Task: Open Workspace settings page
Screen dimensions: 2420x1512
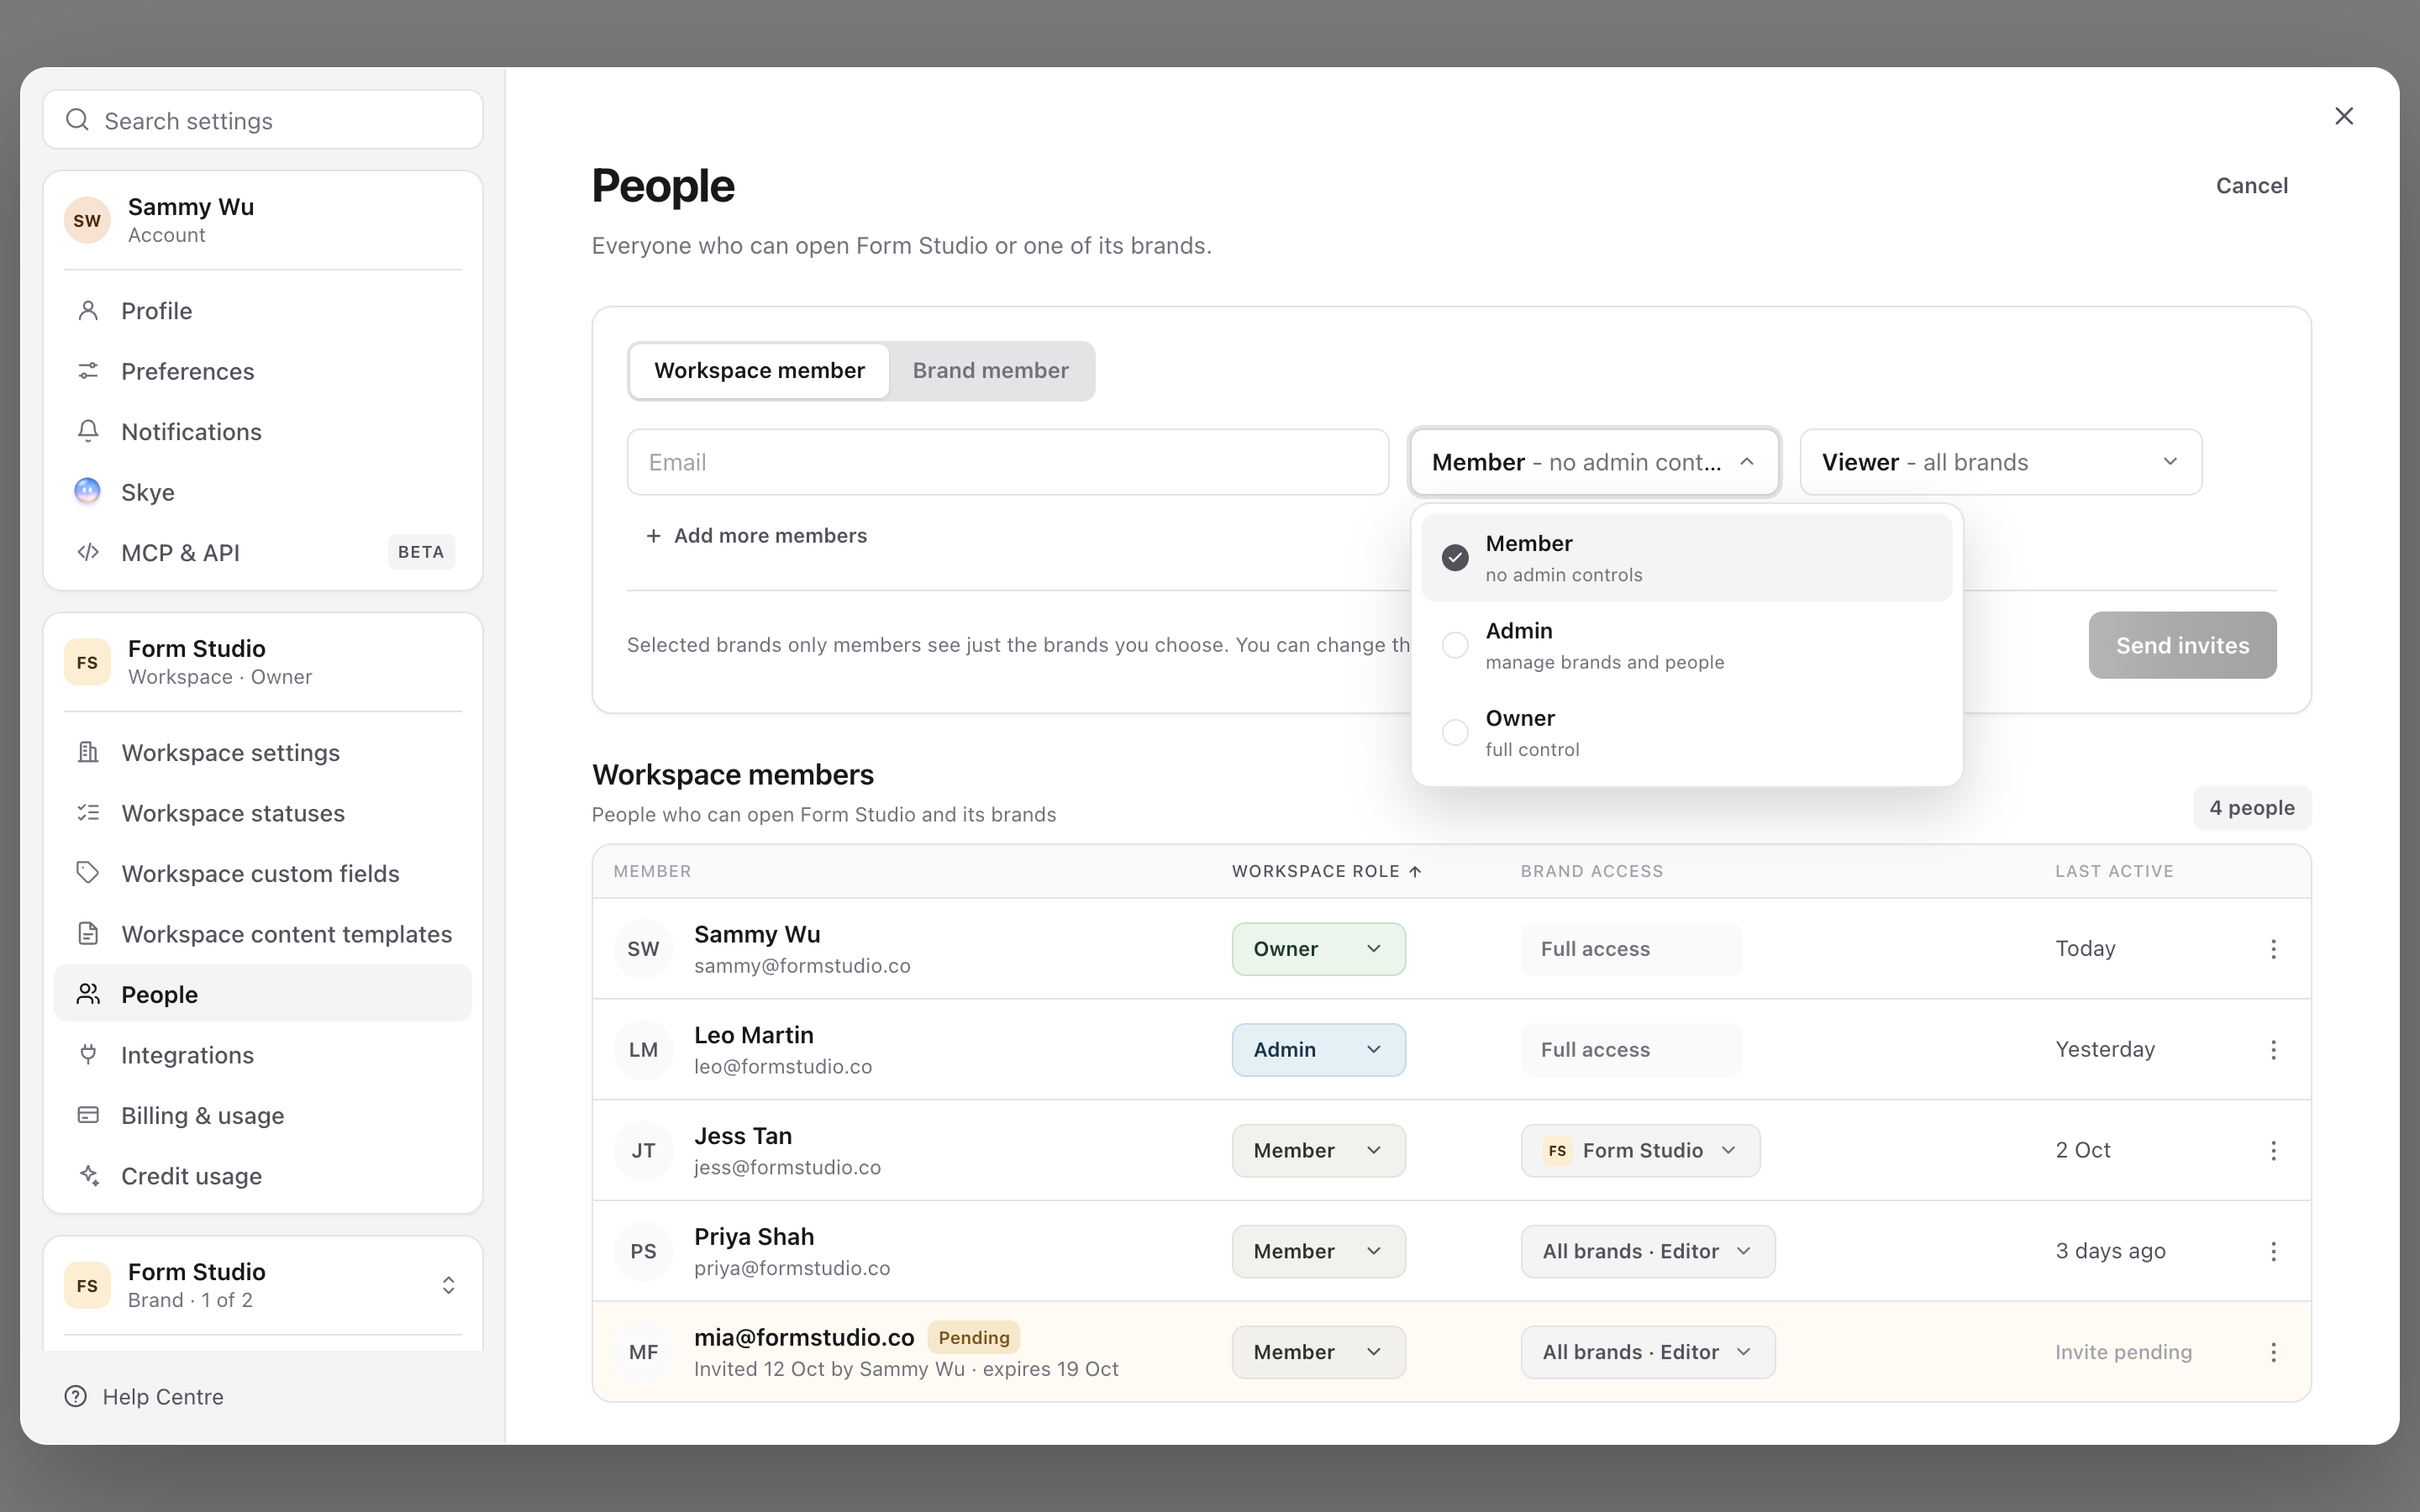Action: pos(262,753)
